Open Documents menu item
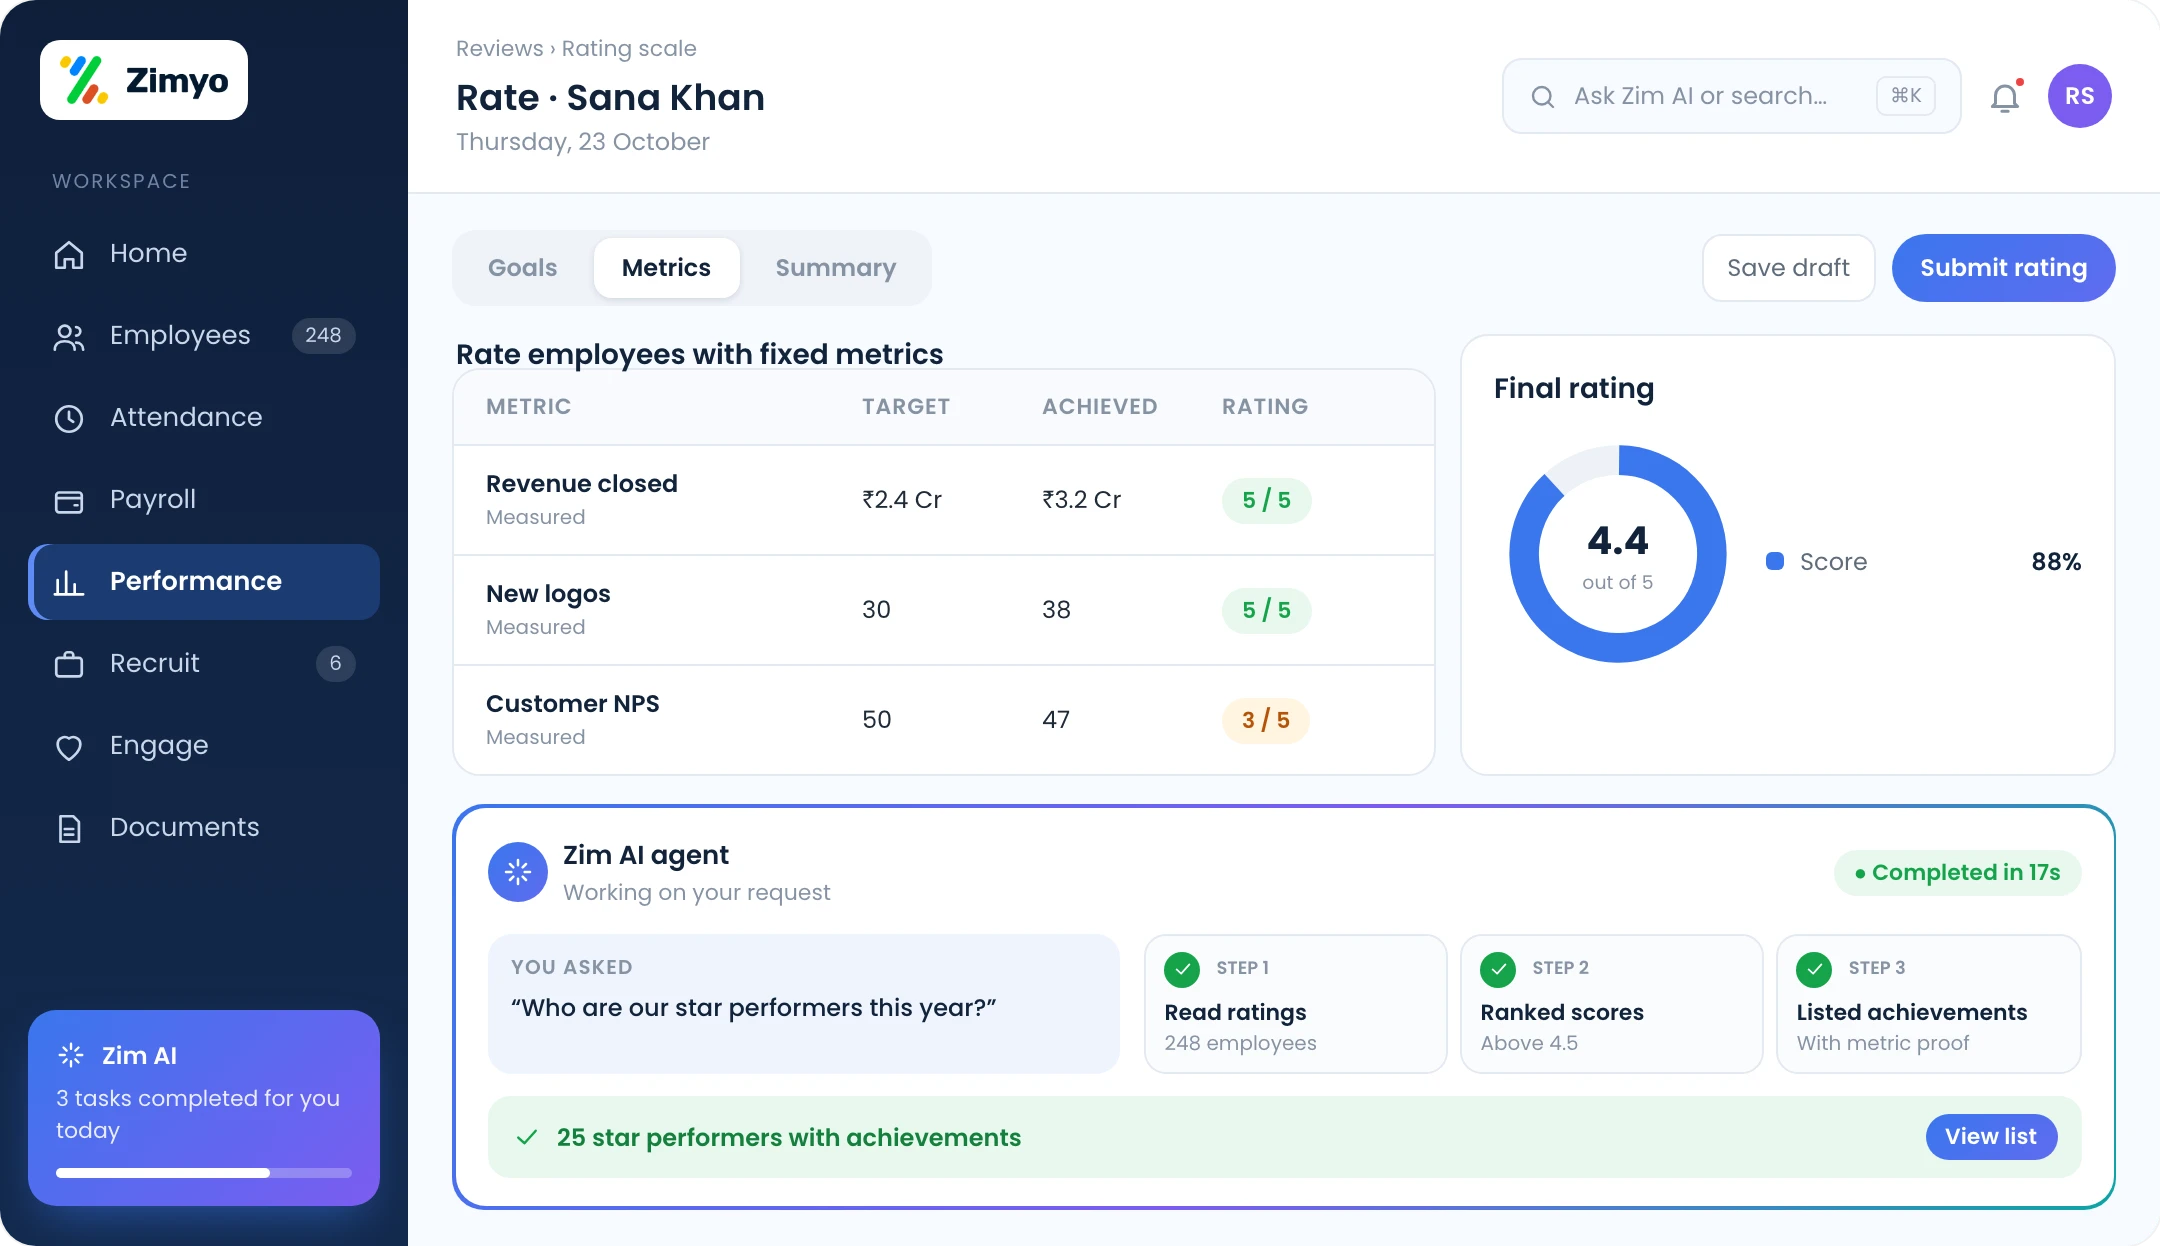 pyautogui.click(x=204, y=828)
